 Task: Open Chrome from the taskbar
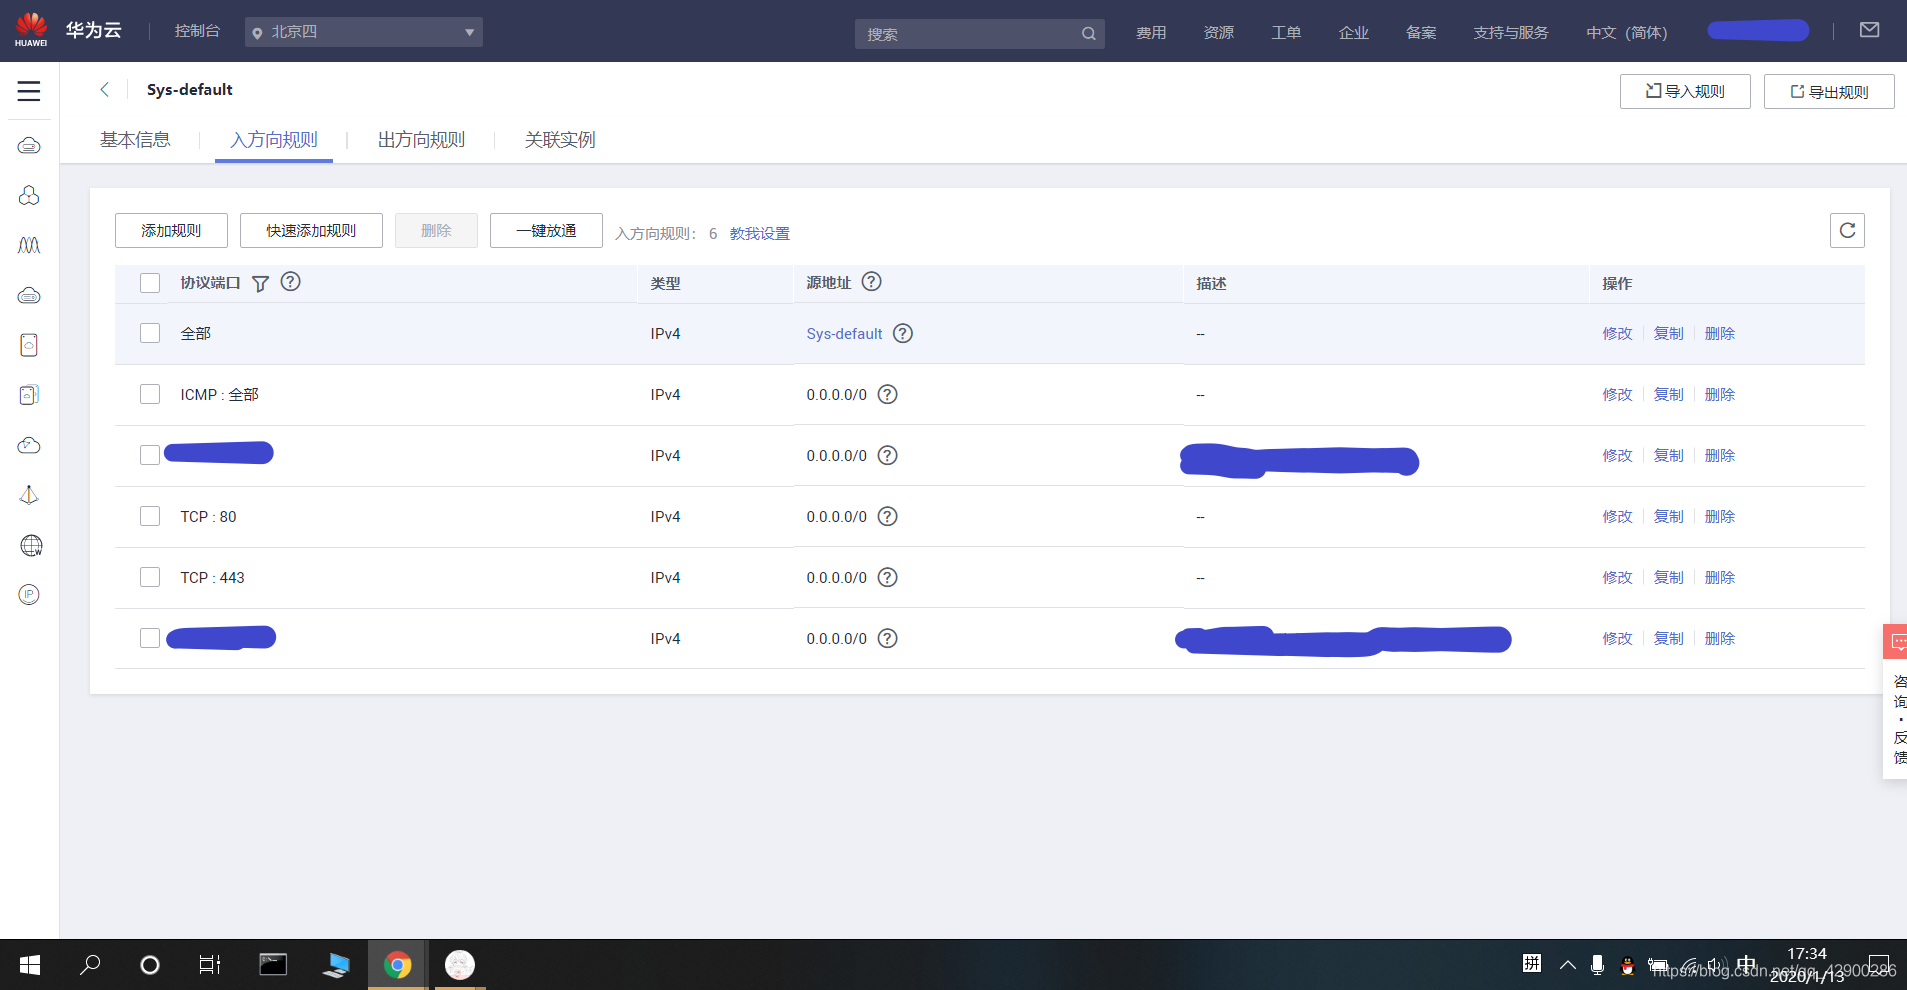pyautogui.click(x=398, y=965)
